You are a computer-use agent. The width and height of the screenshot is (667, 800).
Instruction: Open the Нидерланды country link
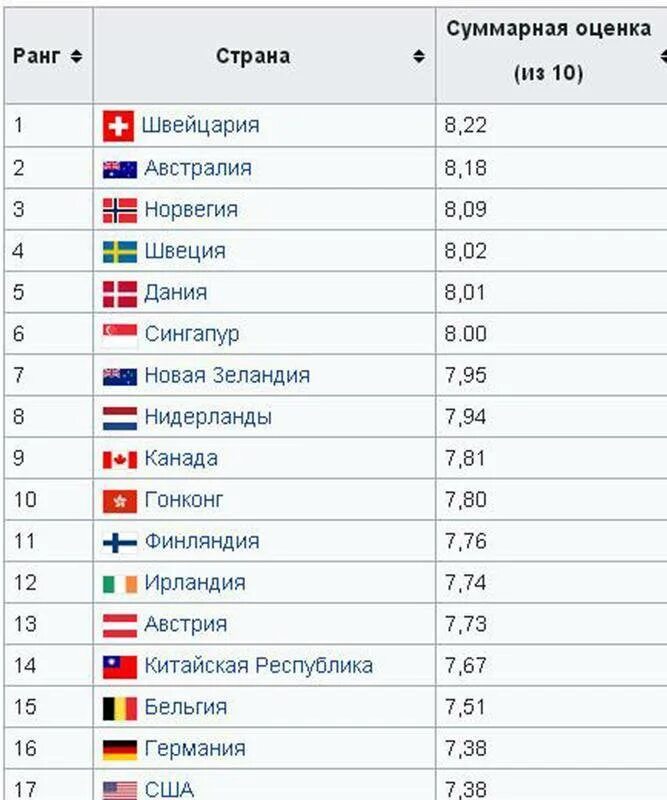tap(208, 417)
